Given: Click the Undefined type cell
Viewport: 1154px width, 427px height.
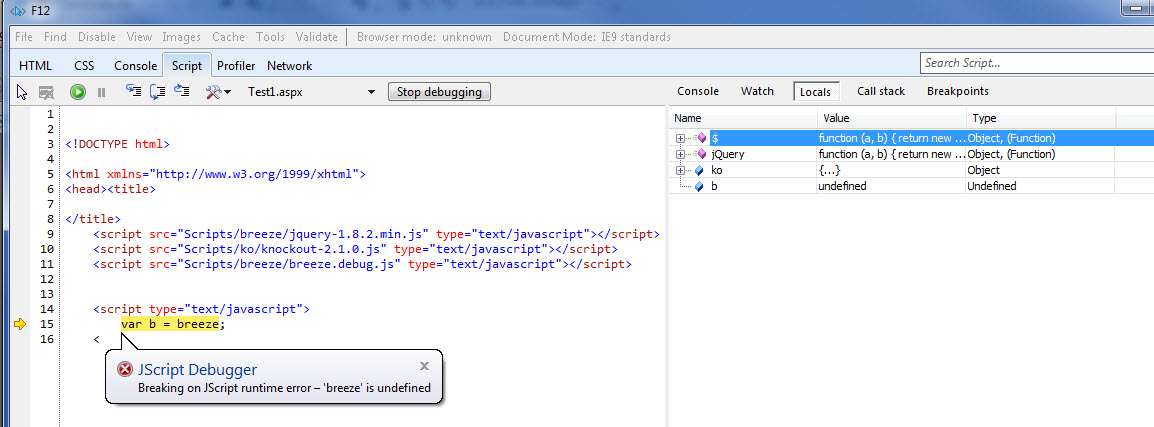Looking at the screenshot, I should [991, 187].
